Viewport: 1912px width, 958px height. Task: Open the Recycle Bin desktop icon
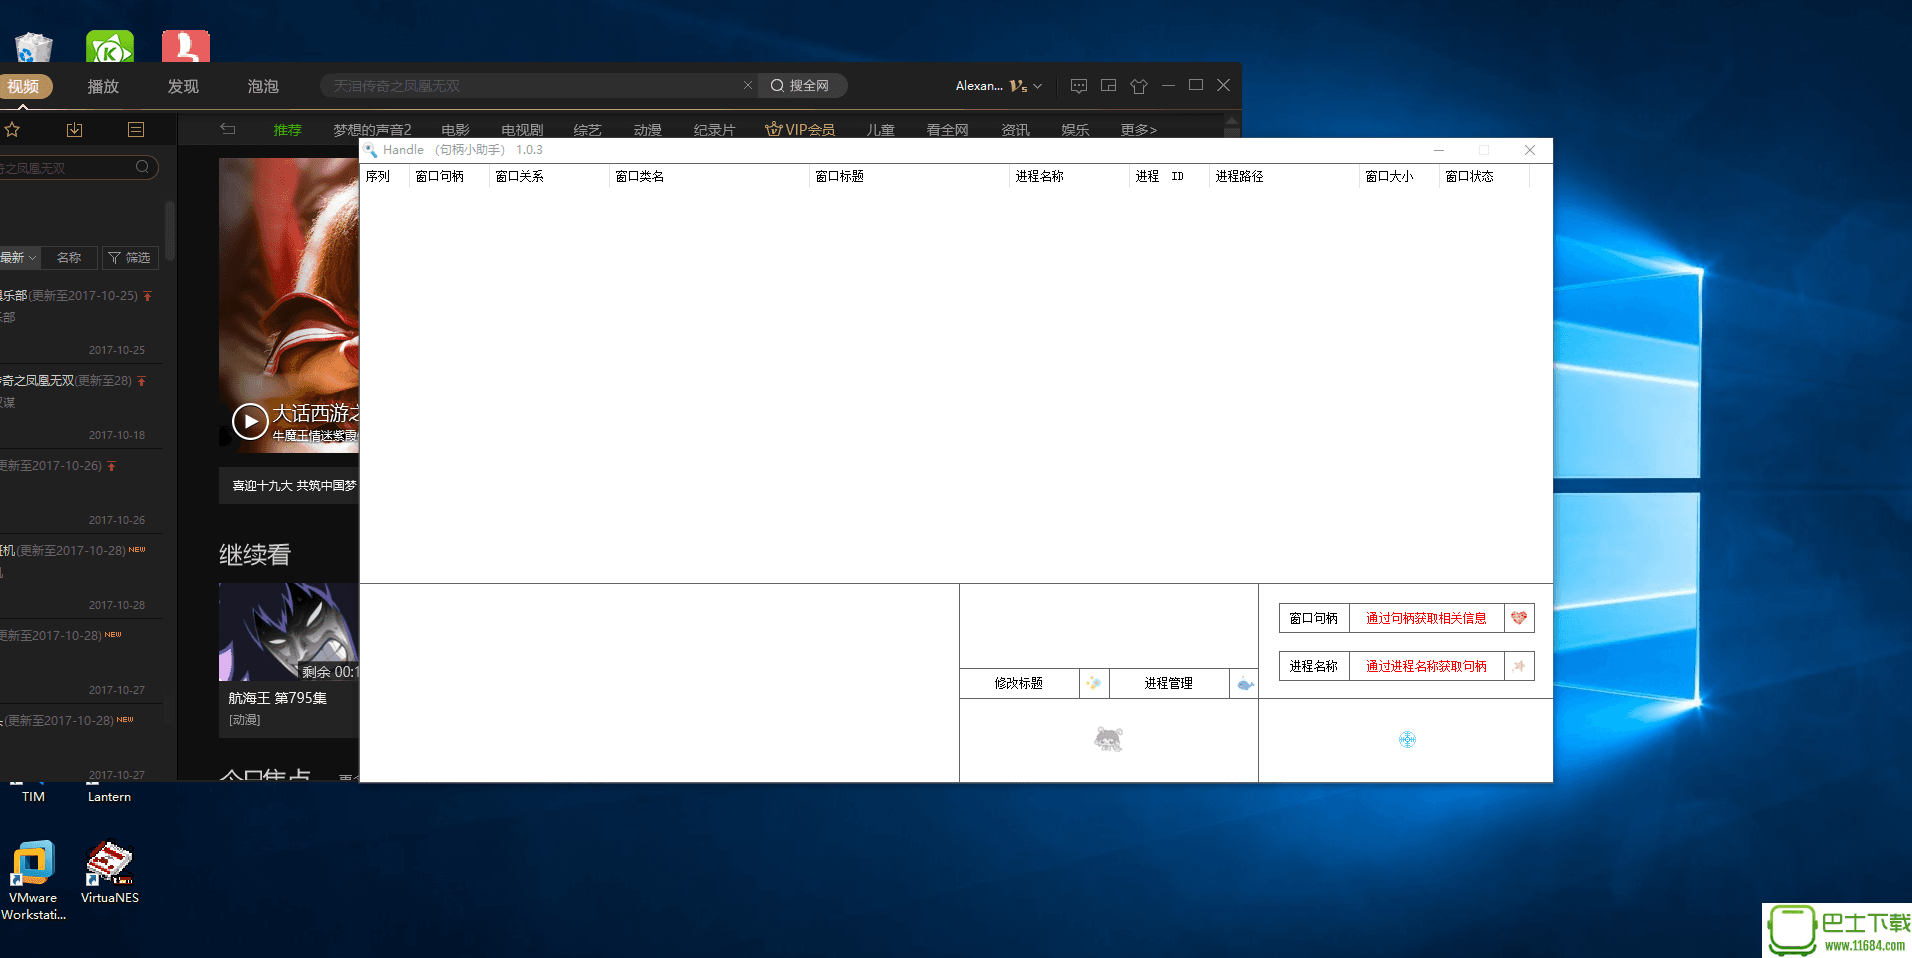(33, 46)
